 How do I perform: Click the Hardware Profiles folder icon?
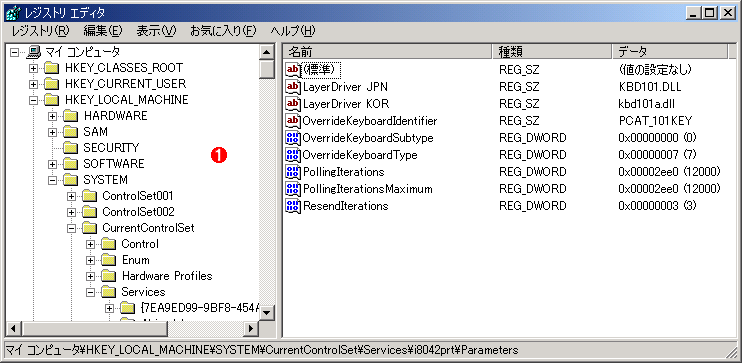click(x=108, y=276)
